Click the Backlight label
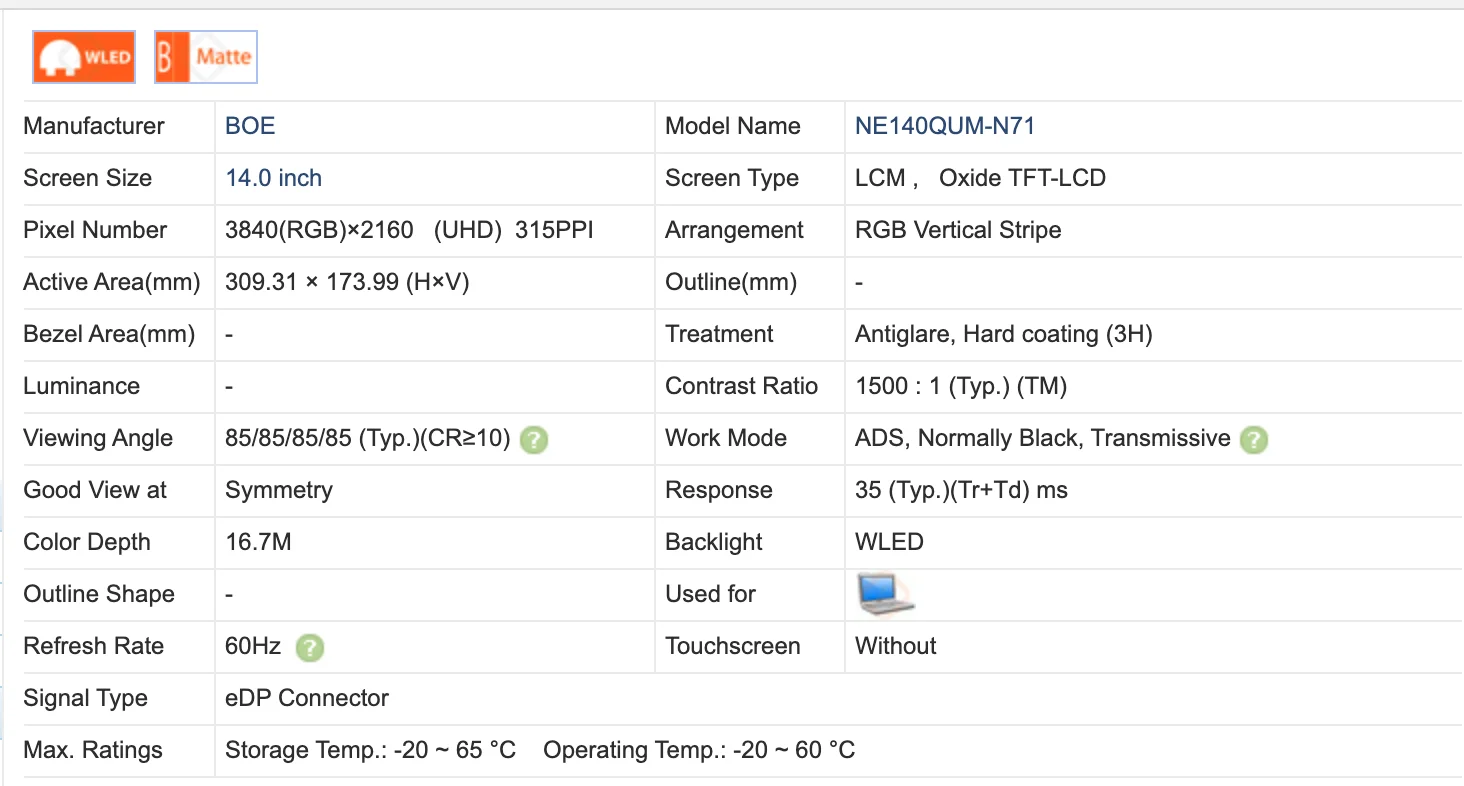The height and width of the screenshot is (786, 1464). 714,542
